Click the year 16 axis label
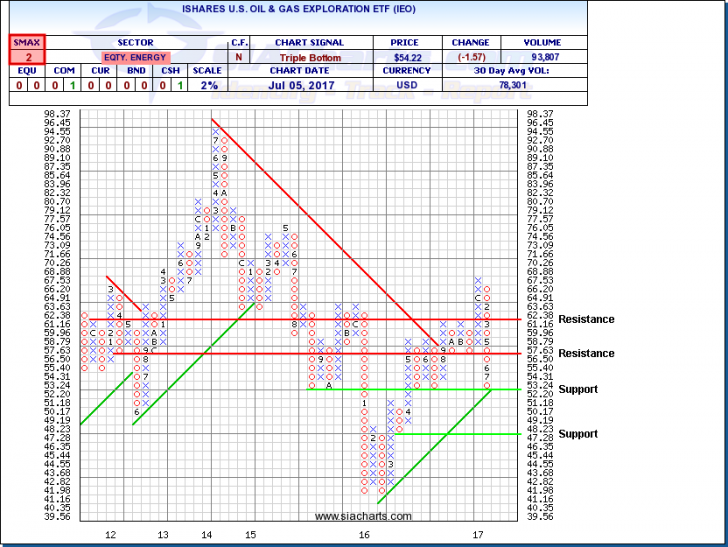Screen dimensions: 728x547 click(x=365, y=535)
